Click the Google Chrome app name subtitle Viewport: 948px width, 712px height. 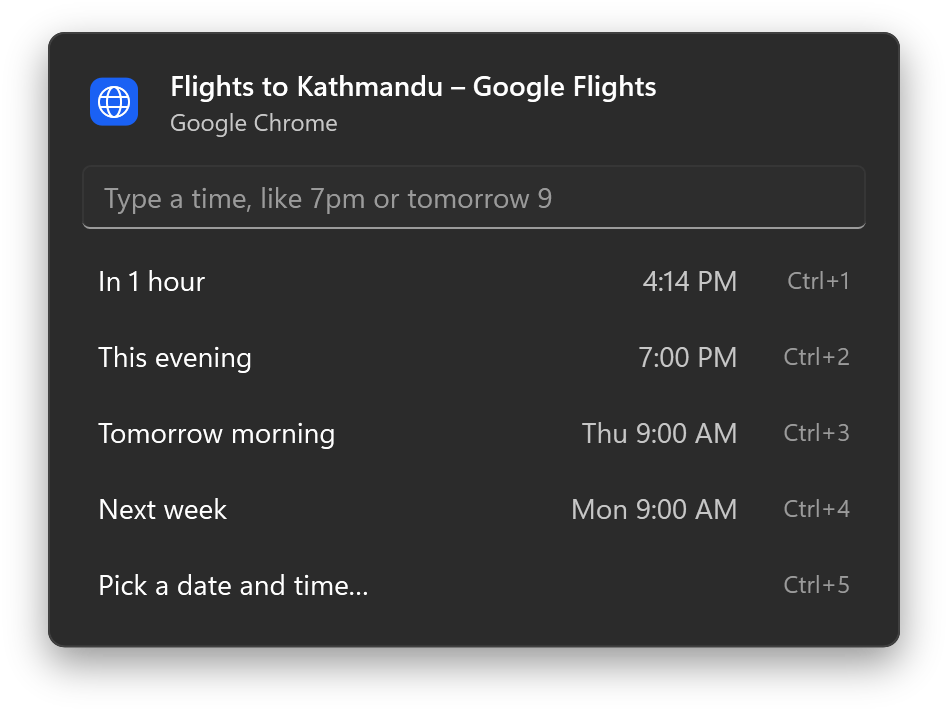click(253, 123)
